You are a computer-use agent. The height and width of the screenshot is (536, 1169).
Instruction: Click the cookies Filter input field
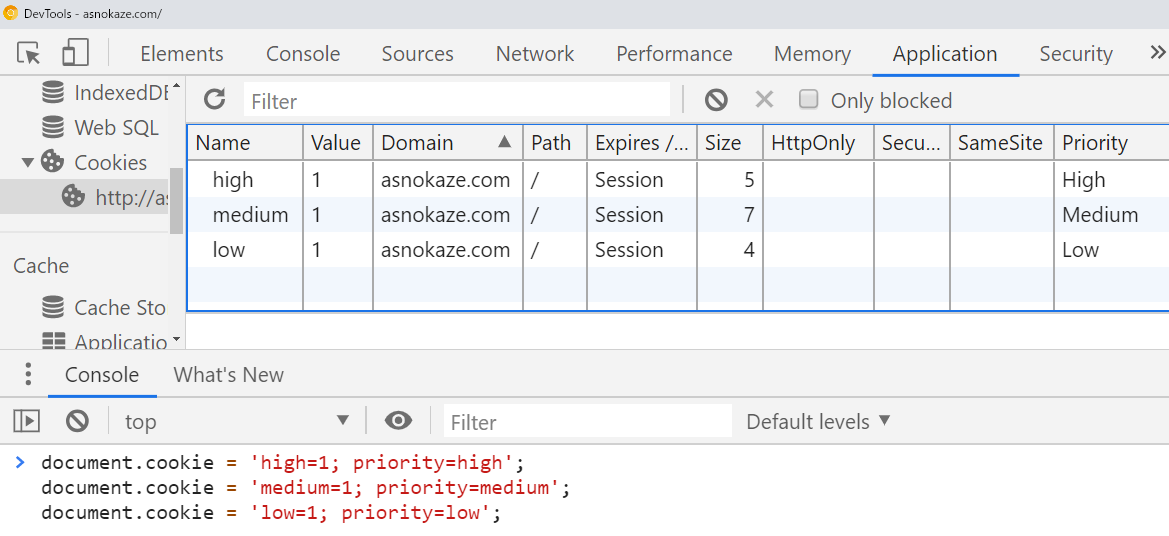(456, 101)
